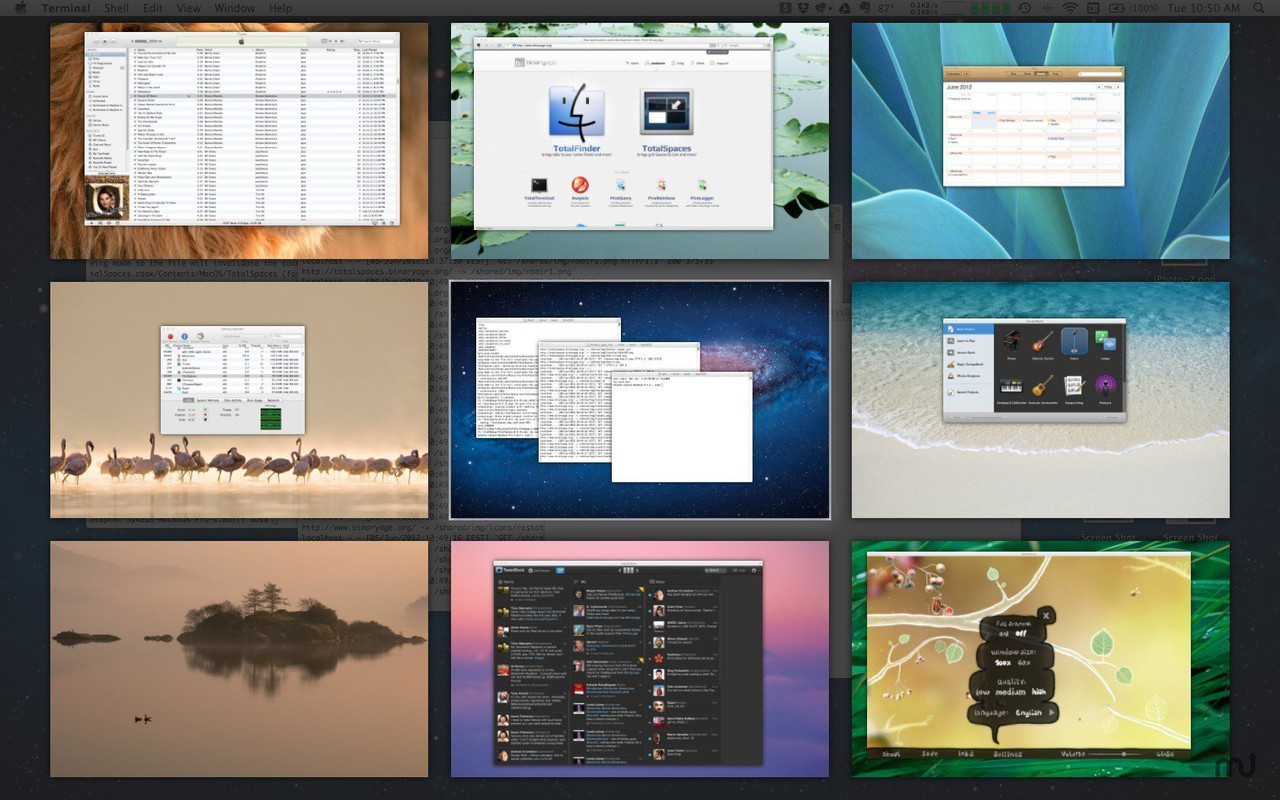Click the album artwork in iTunes window
This screenshot has width=1280, height=800.
105,199
